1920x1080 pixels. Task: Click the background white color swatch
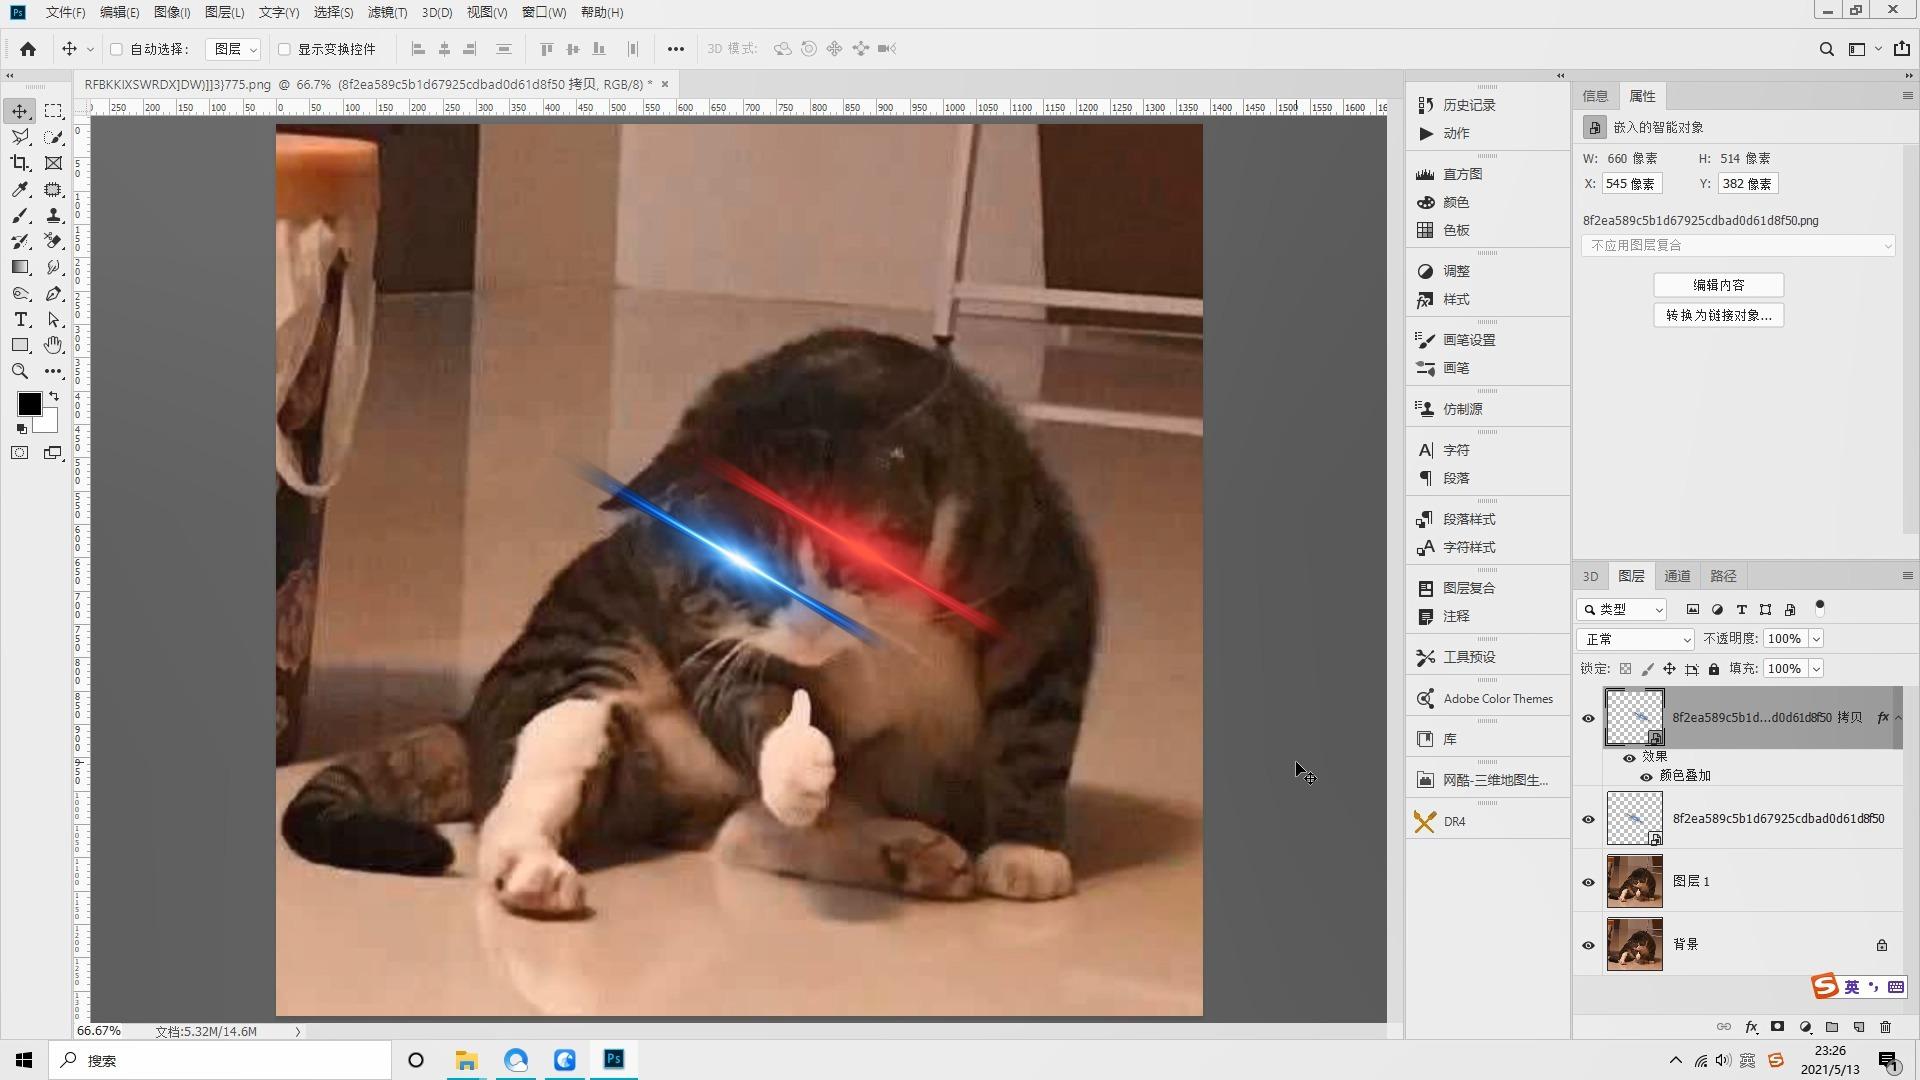(48, 423)
